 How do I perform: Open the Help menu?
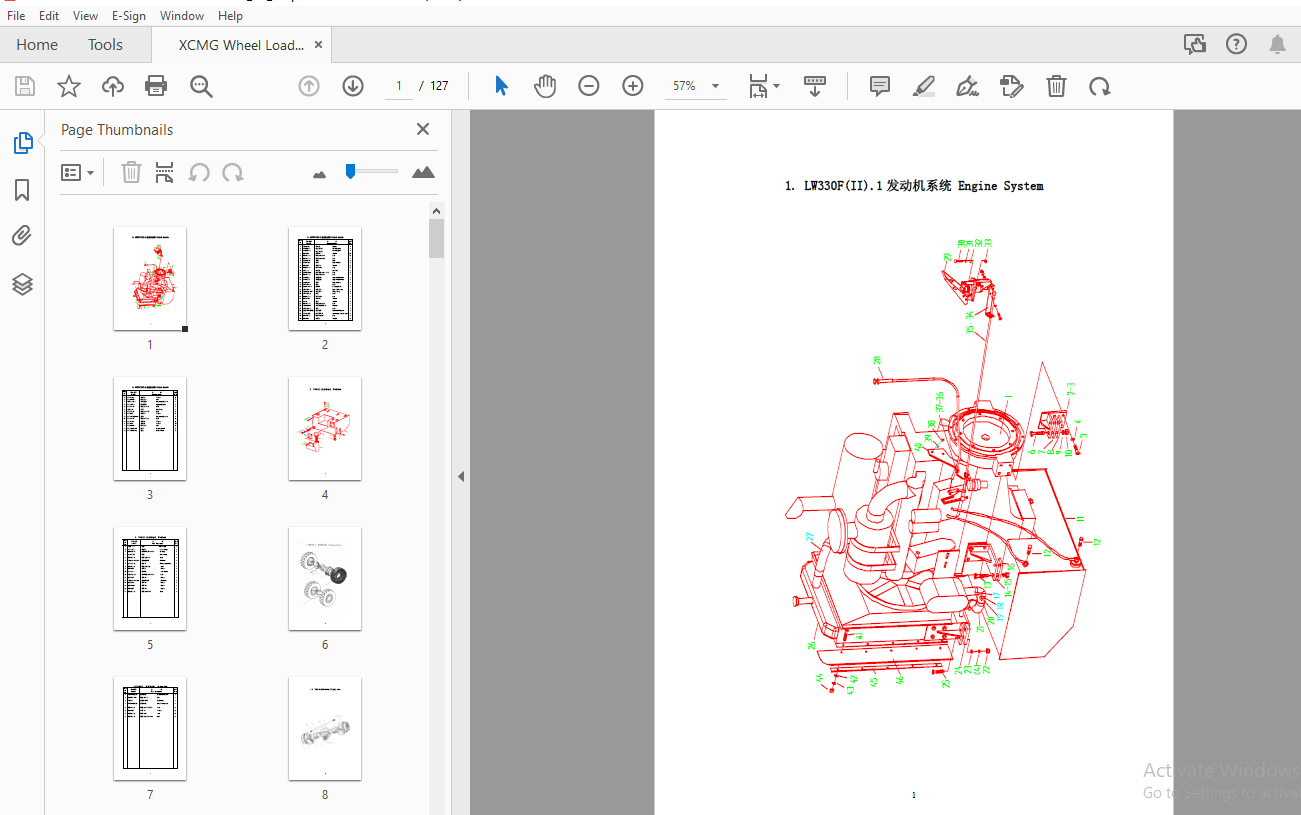[230, 15]
